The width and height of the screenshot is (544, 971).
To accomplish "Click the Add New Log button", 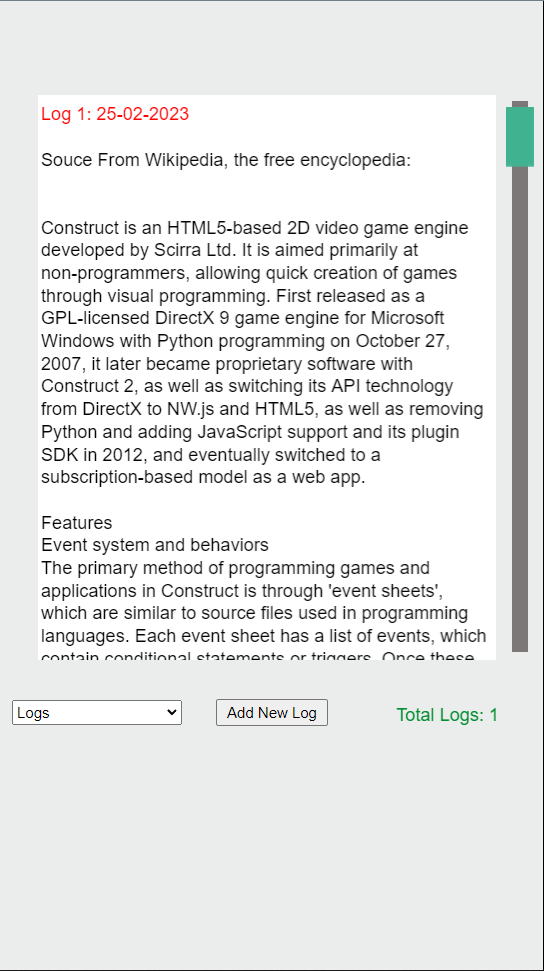I will [271, 712].
